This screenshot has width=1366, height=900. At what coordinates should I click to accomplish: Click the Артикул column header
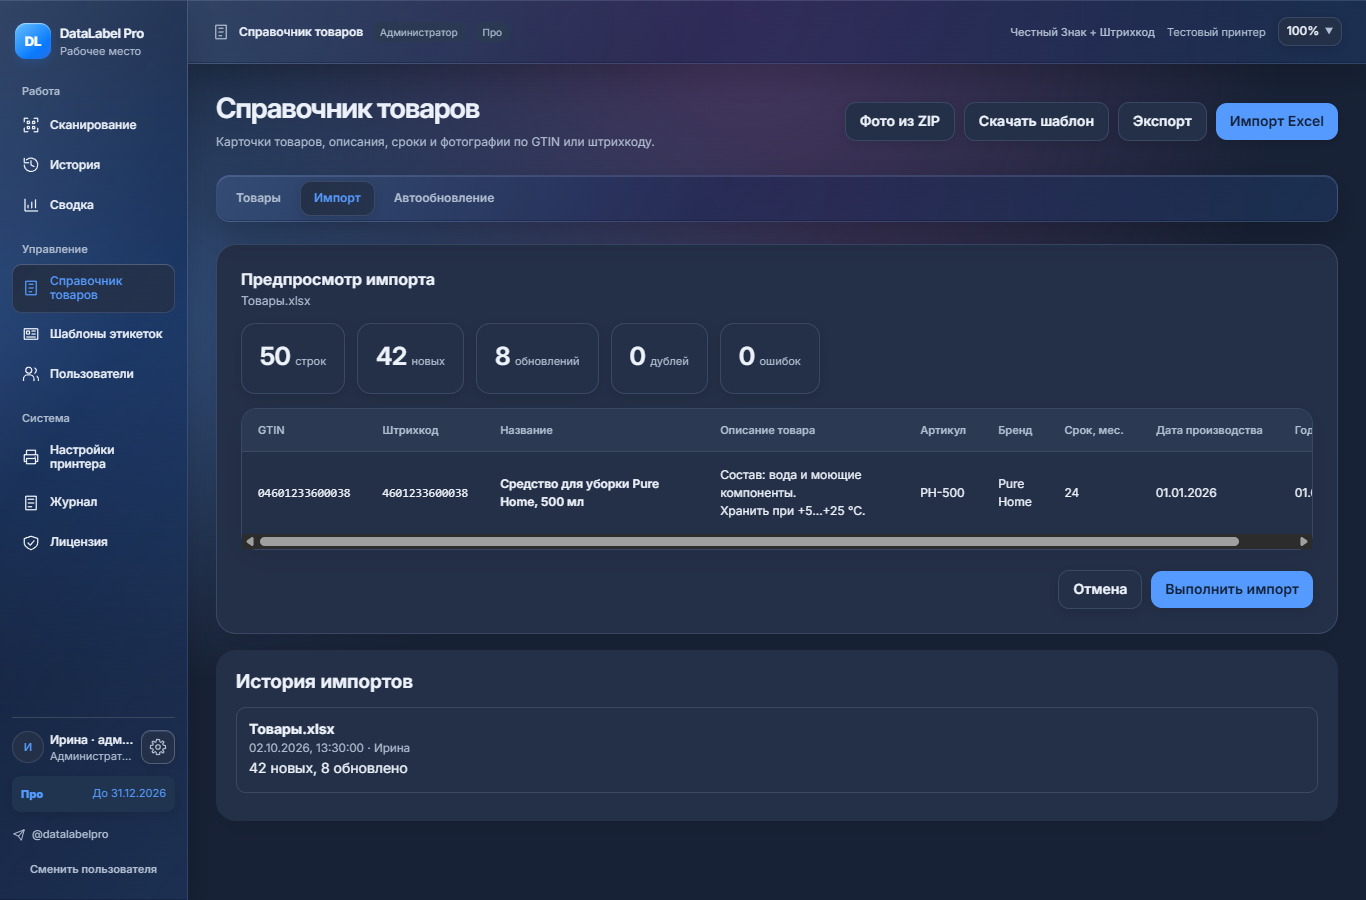point(943,430)
